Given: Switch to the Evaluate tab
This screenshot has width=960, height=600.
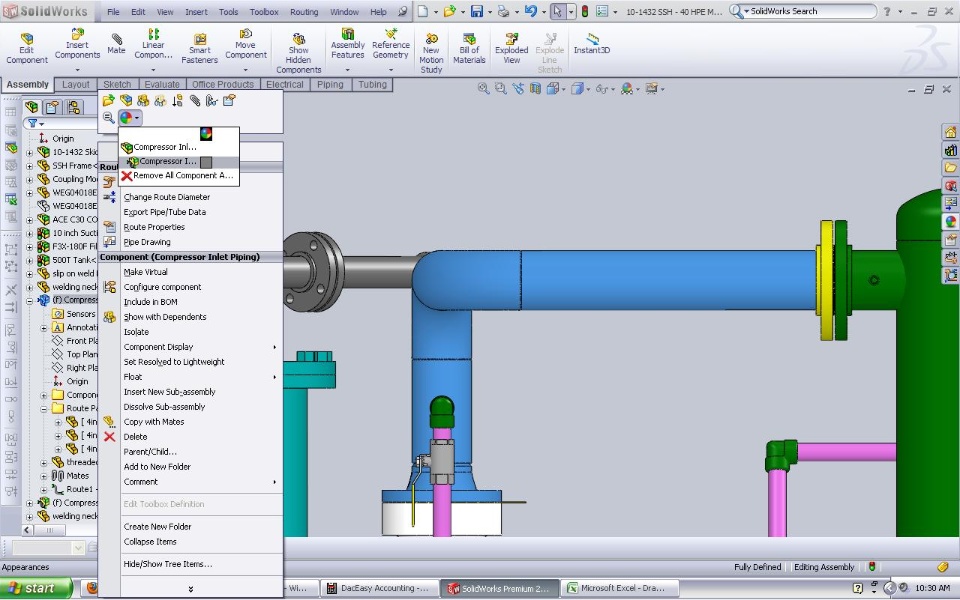Looking at the screenshot, I should [x=162, y=84].
